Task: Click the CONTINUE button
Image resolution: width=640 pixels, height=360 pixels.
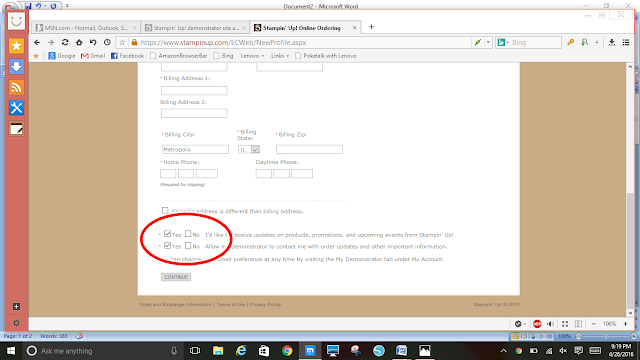Action: pyautogui.click(x=176, y=277)
